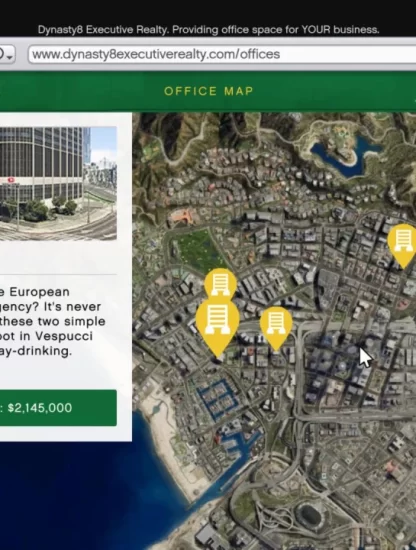Viewport: 416px width, 550px height.
Task: Click the green golf course on the map
Action: click(198, 249)
